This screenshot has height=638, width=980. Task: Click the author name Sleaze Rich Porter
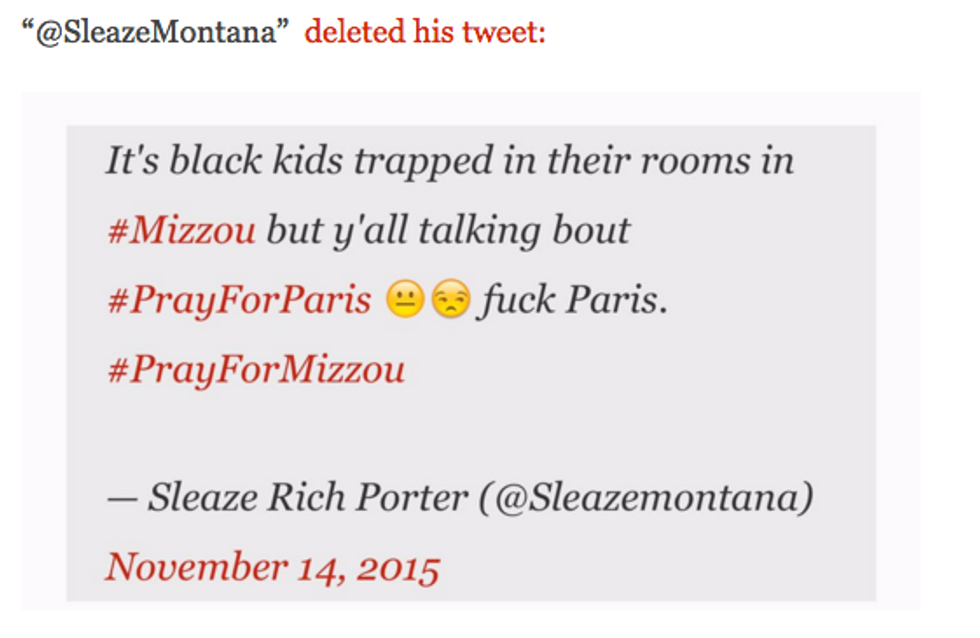(307, 497)
